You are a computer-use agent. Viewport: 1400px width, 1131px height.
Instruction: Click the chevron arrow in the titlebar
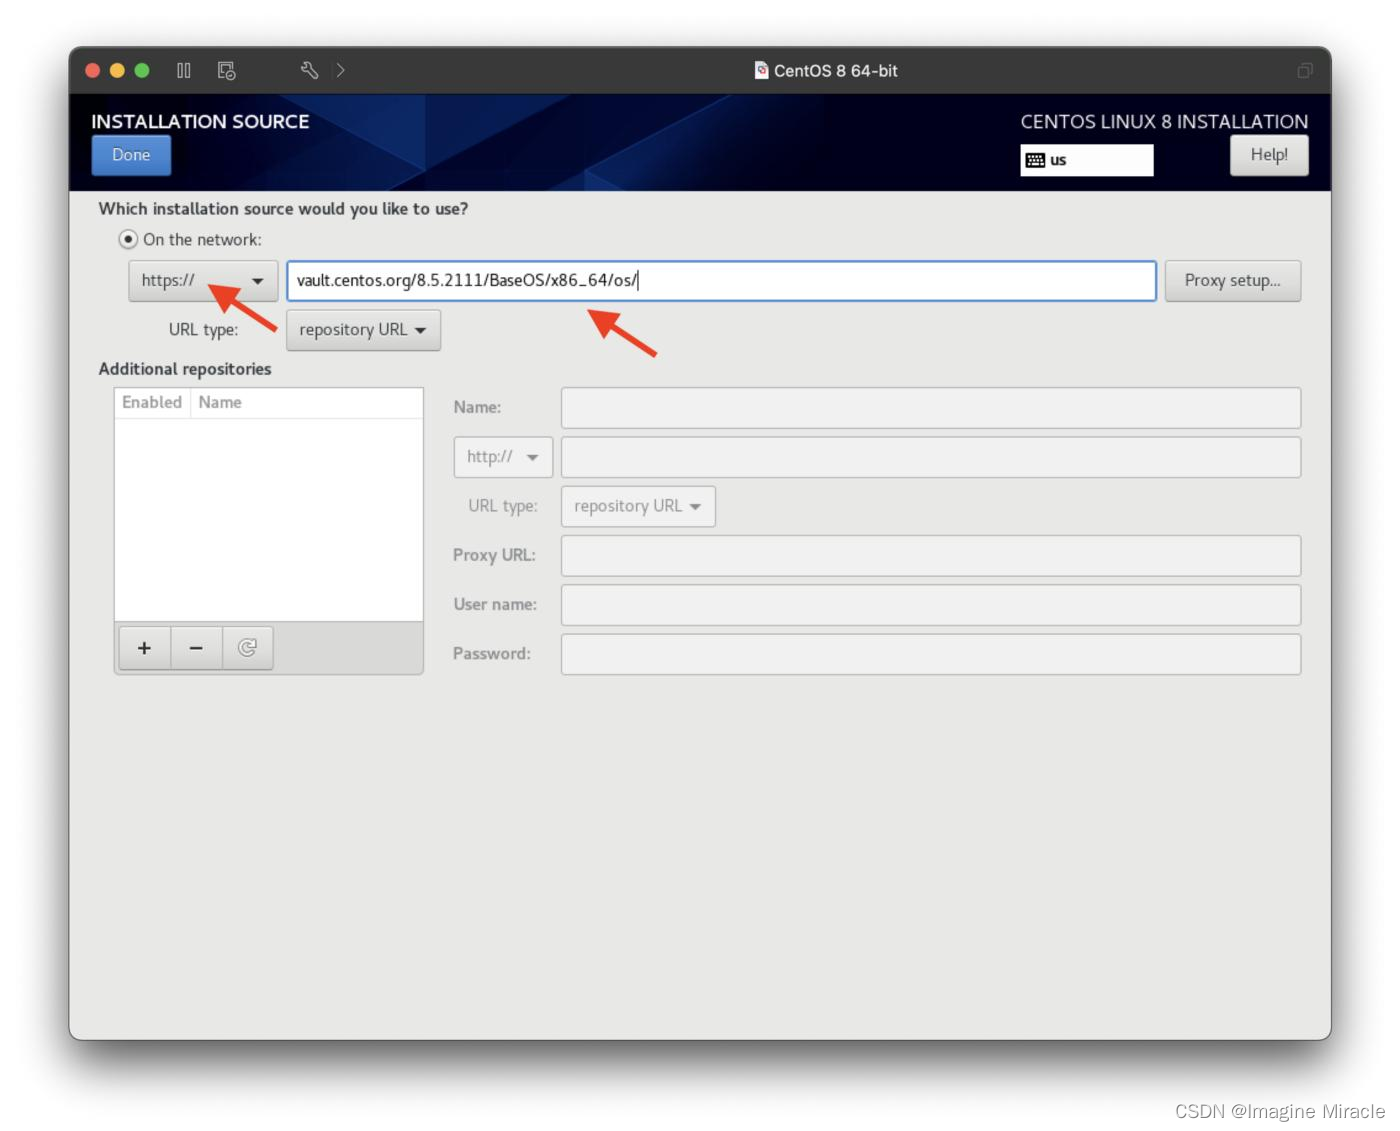pyautogui.click(x=340, y=70)
